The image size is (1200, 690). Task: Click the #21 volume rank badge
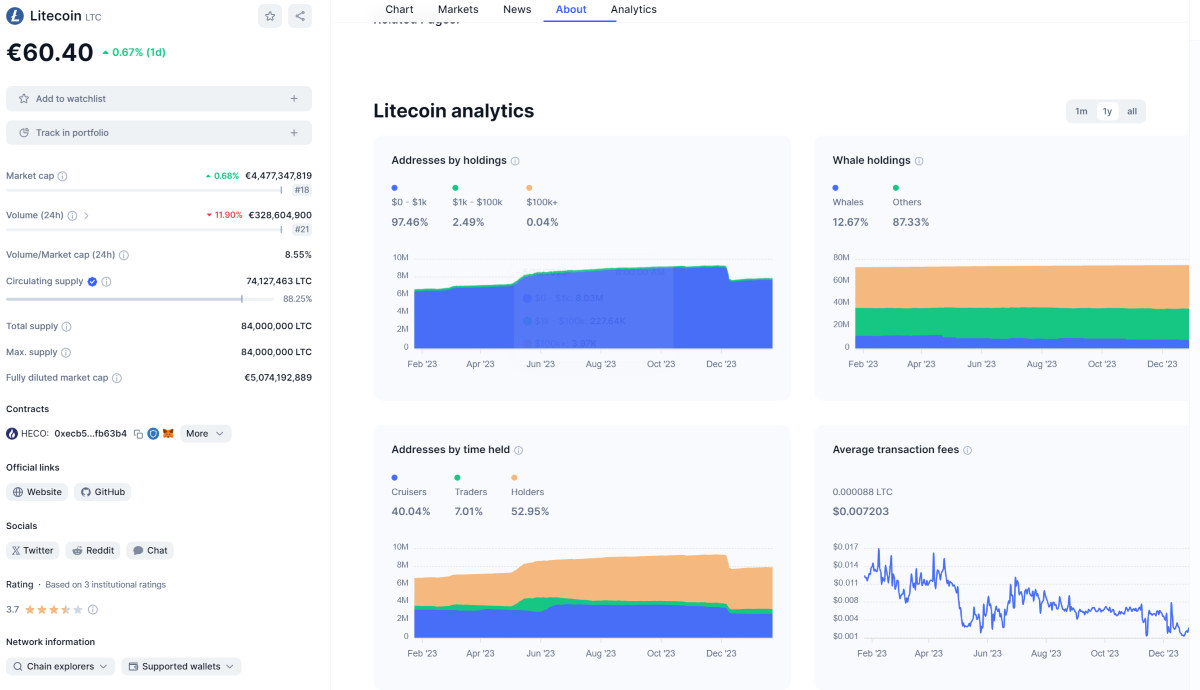coord(302,230)
